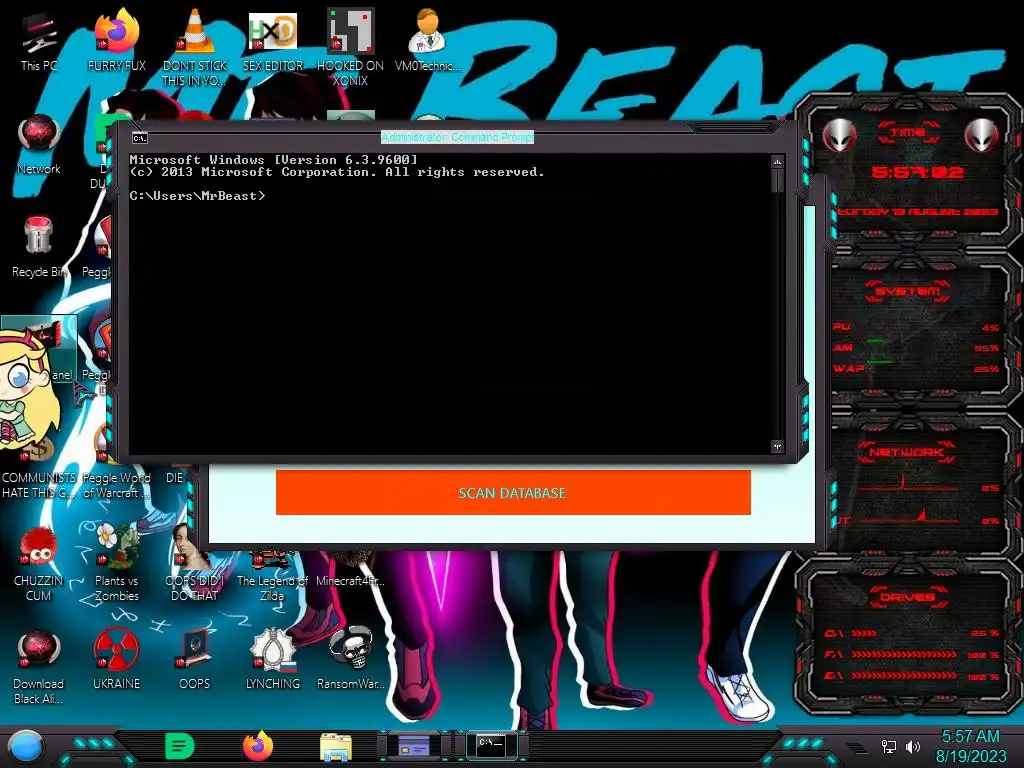Open the LYNCHING desktop shortcut
The height and width of the screenshot is (768, 1024).
tap(273, 660)
